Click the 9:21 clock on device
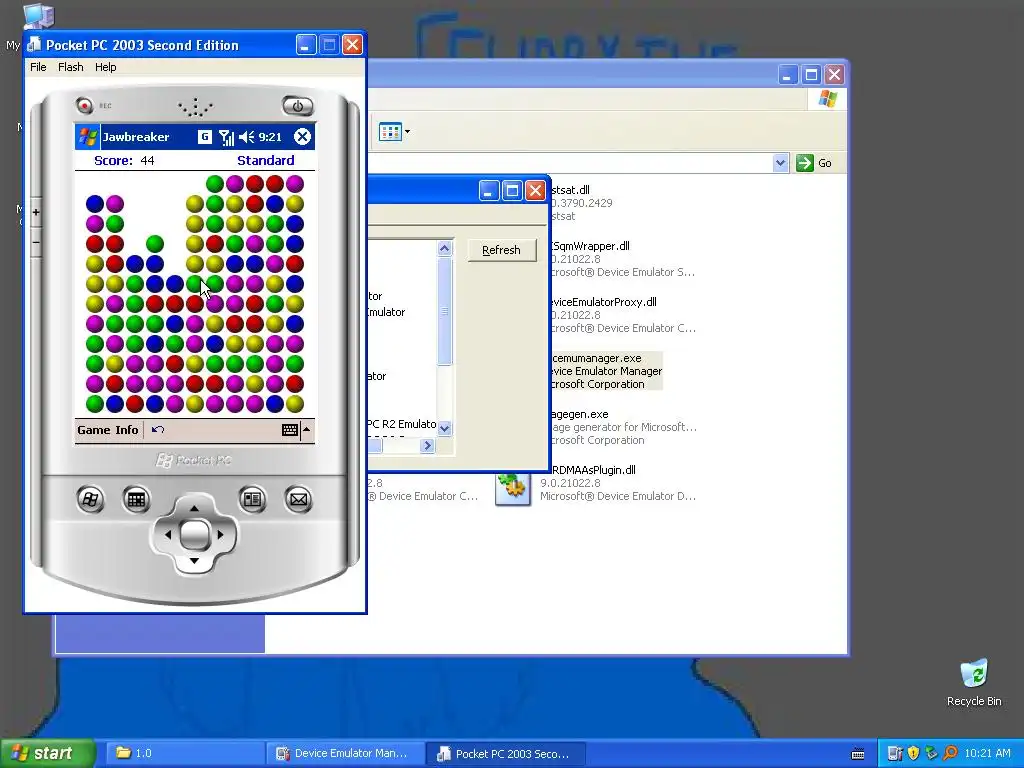The height and width of the screenshot is (768, 1024). (270, 136)
